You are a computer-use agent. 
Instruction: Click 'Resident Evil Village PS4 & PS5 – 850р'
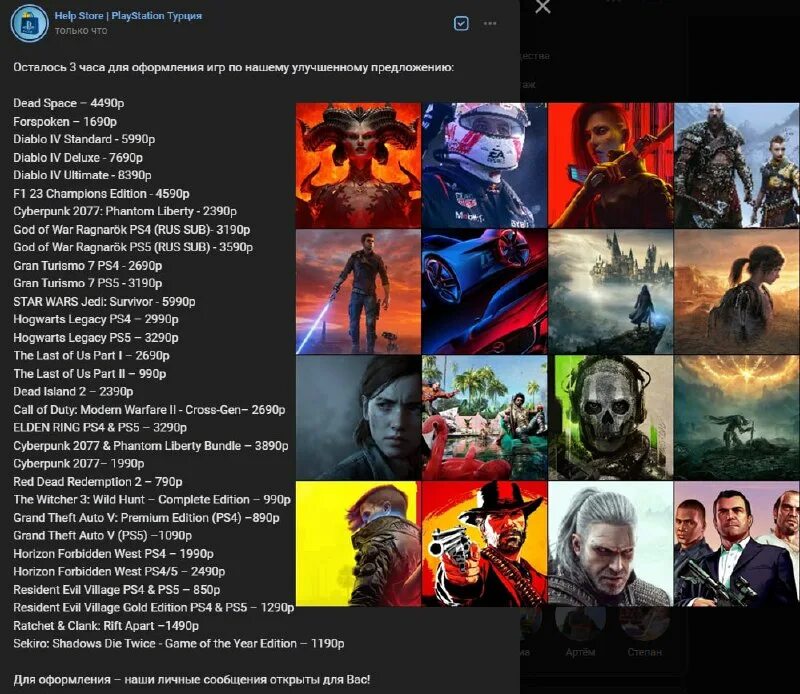pos(117,590)
